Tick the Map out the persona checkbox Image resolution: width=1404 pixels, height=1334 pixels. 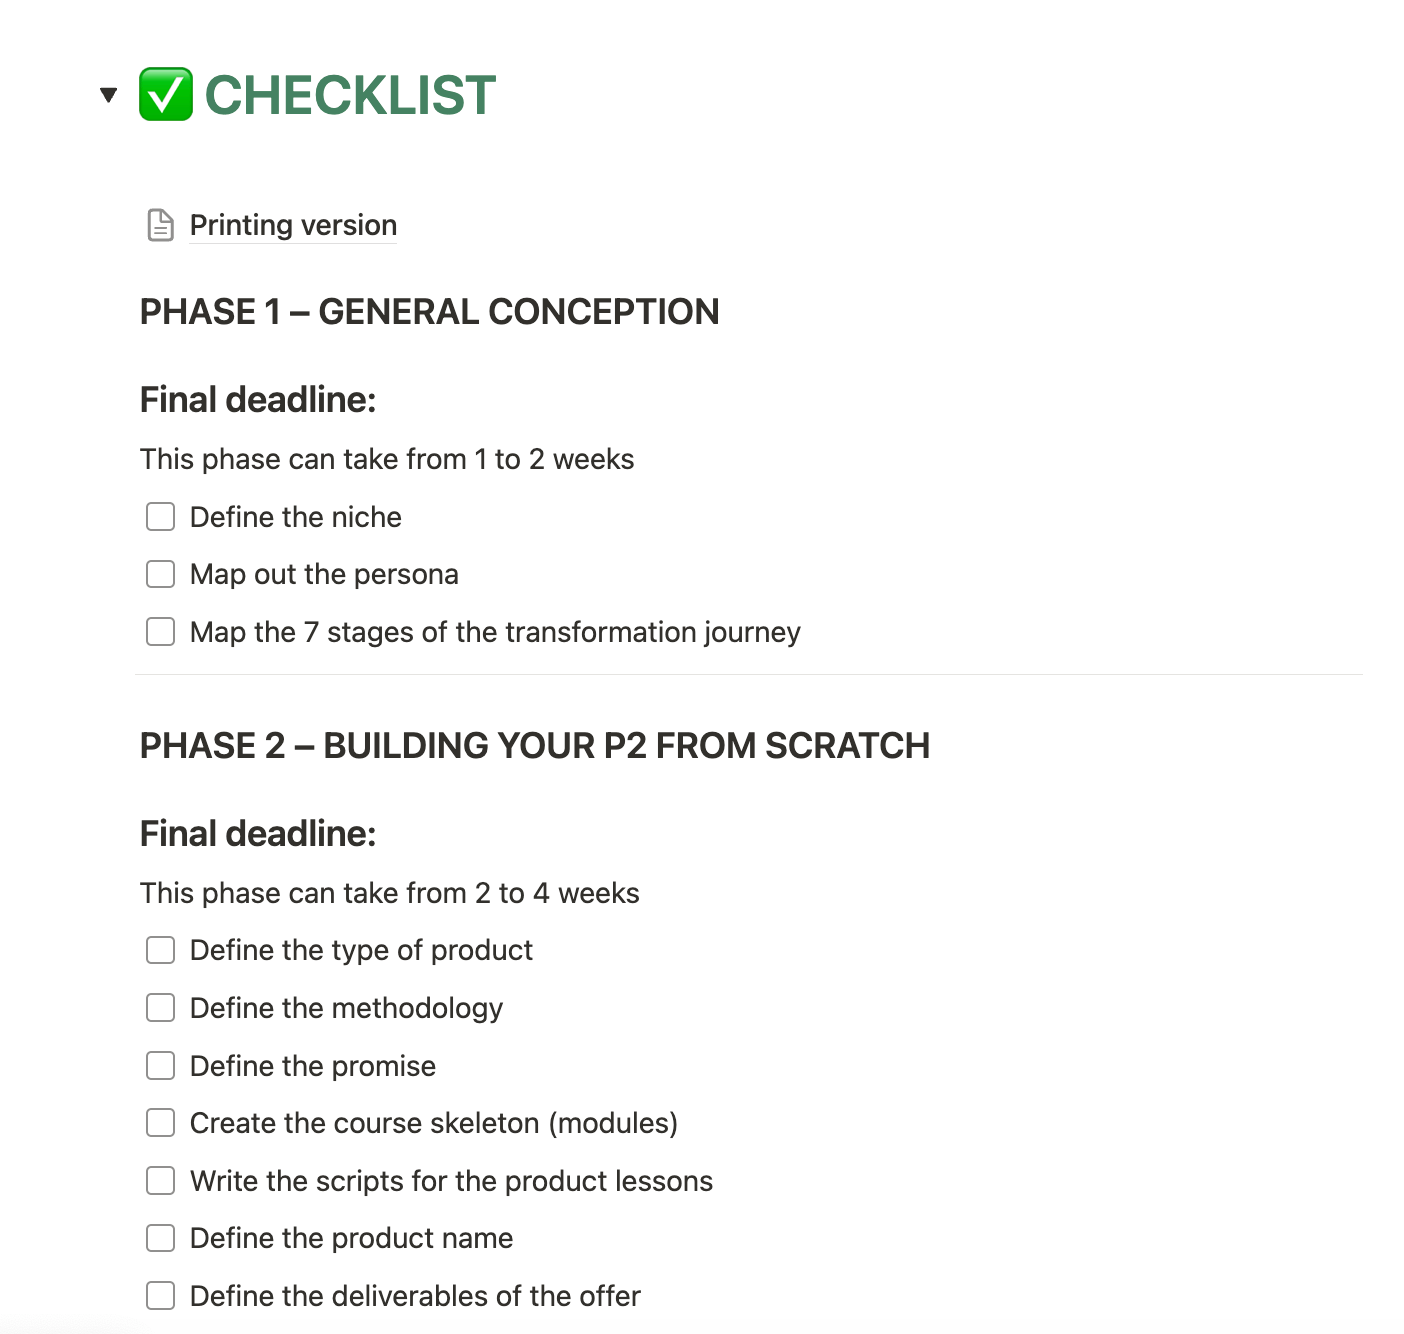(x=160, y=574)
